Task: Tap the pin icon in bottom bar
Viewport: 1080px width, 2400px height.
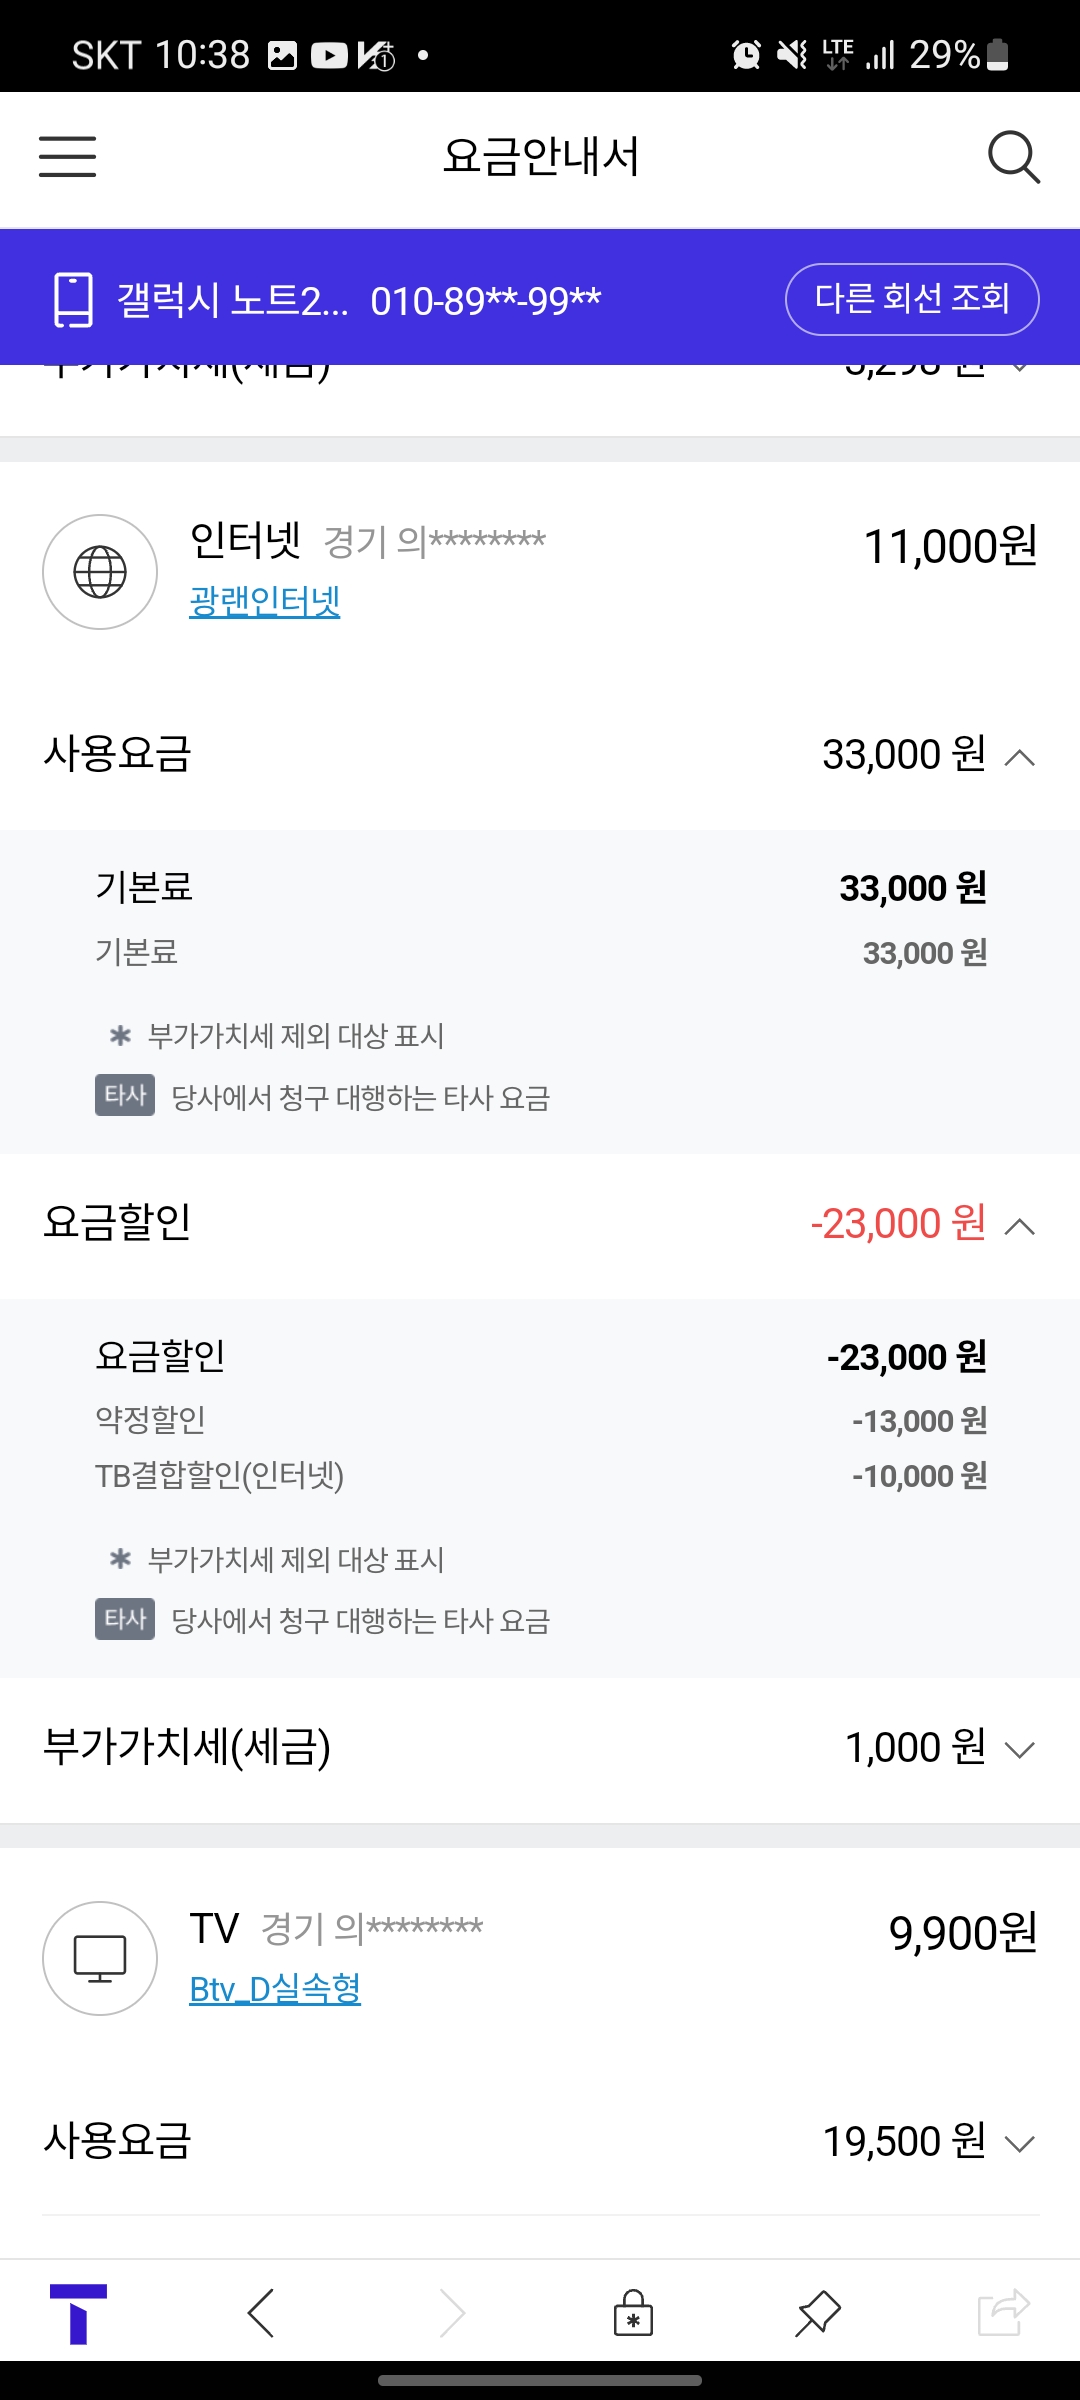Action: (x=818, y=2312)
